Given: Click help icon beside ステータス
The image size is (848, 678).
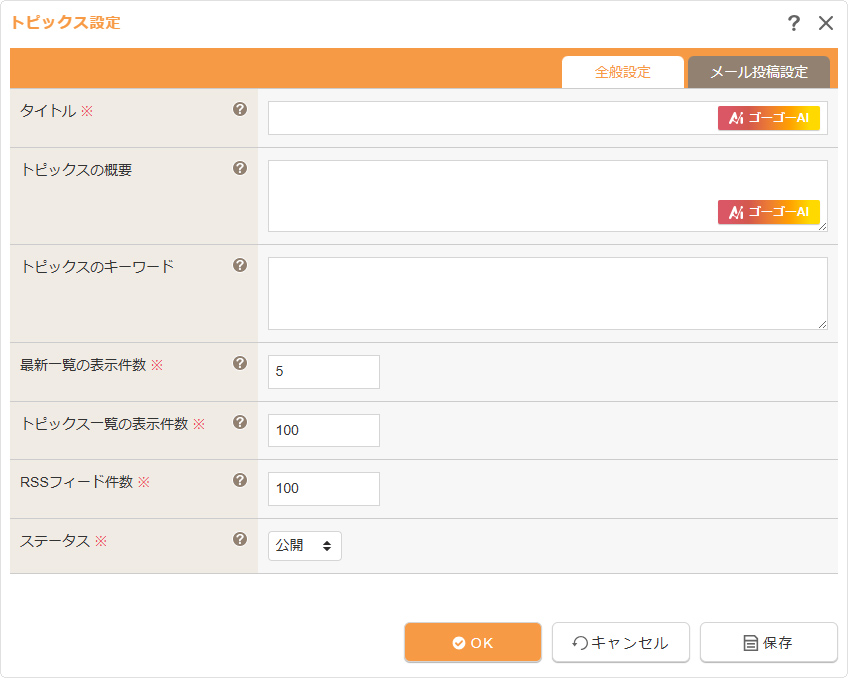Looking at the screenshot, I should tap(240, 539).
